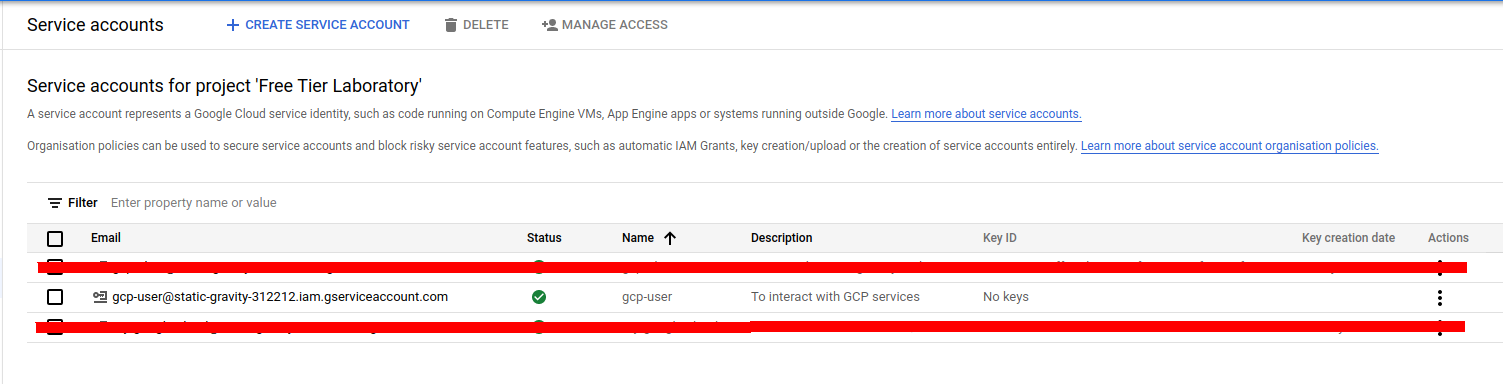Click the Key ID column header
1503x384 pixels.
1000,238
